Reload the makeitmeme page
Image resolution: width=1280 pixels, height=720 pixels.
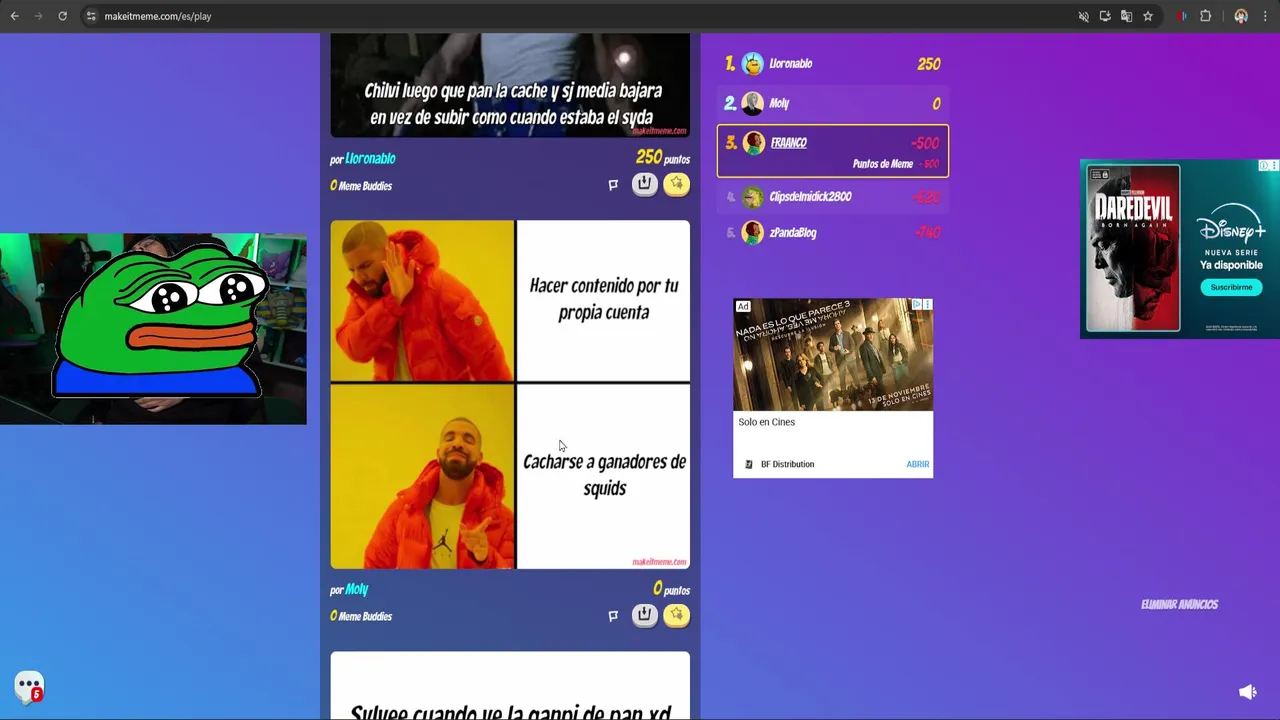62,16
